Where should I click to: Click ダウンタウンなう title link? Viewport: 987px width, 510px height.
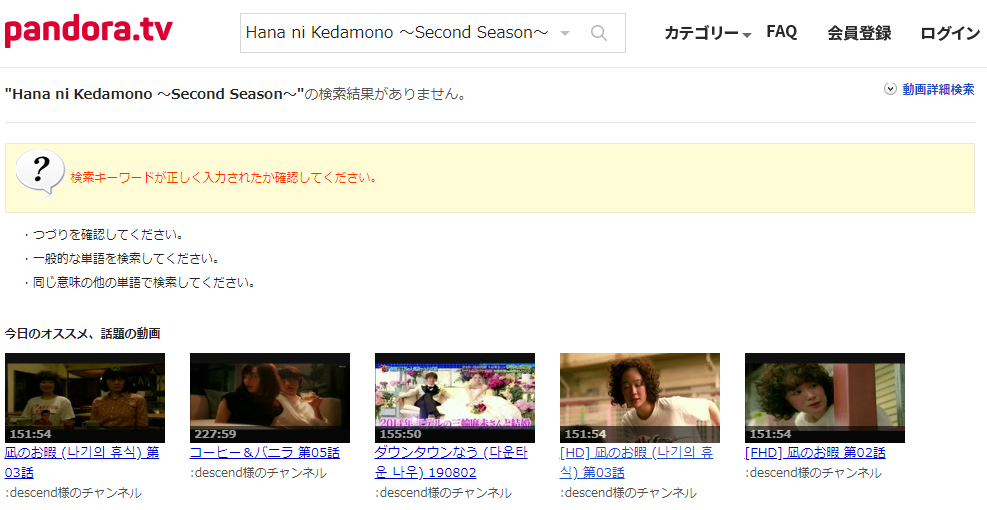451,462
